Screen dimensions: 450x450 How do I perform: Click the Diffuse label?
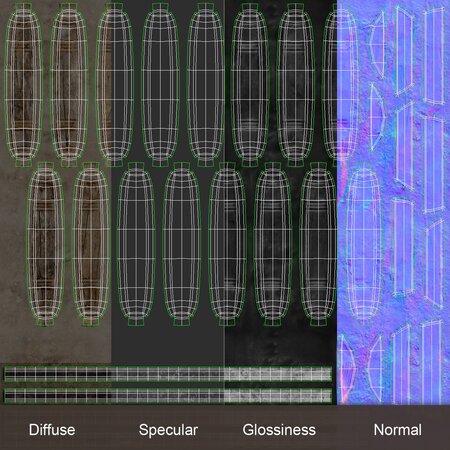52,430
